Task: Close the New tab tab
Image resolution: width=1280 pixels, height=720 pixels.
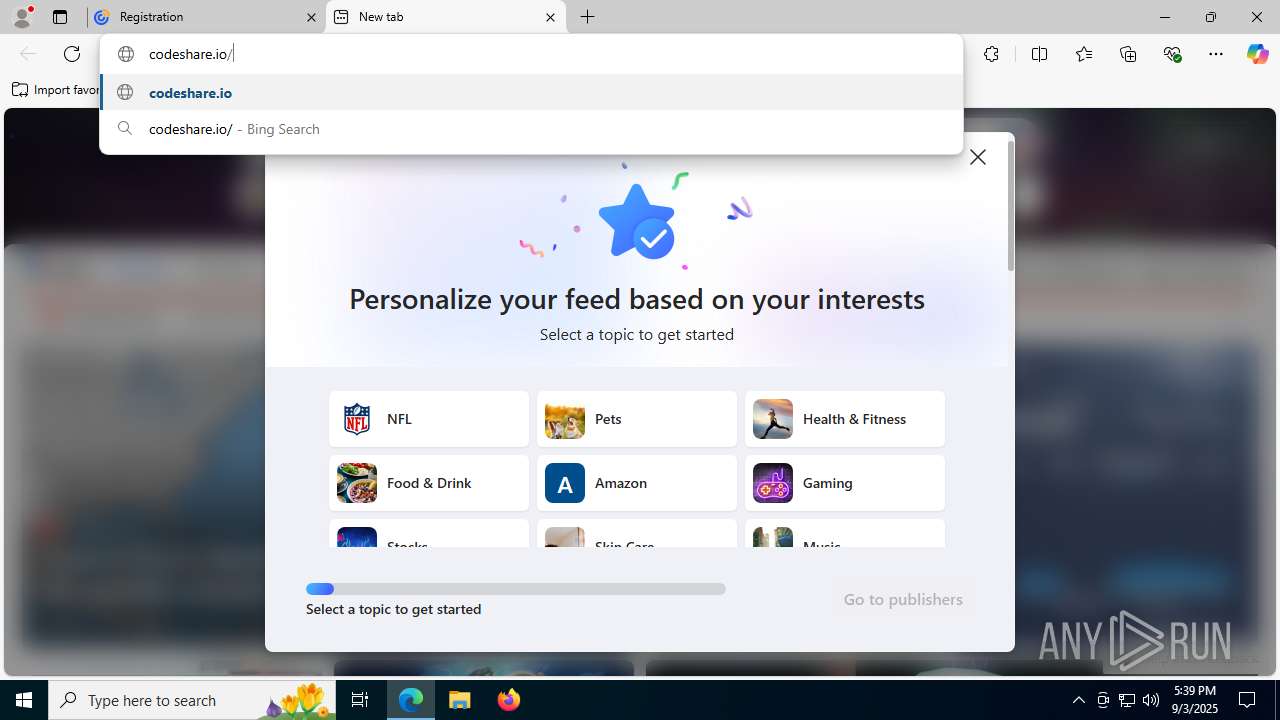Action: (x=550, y=17)
